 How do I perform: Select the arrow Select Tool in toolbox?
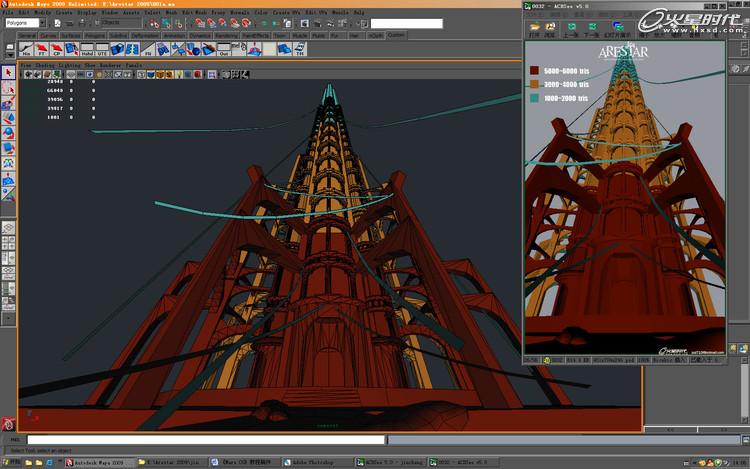[x=8, y=73]
